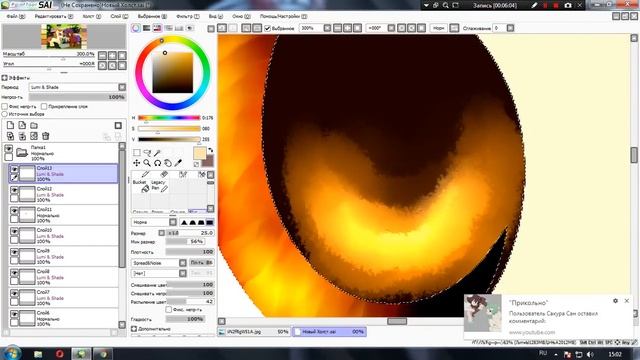Hide the Слой10 layer

click(14, 231)
